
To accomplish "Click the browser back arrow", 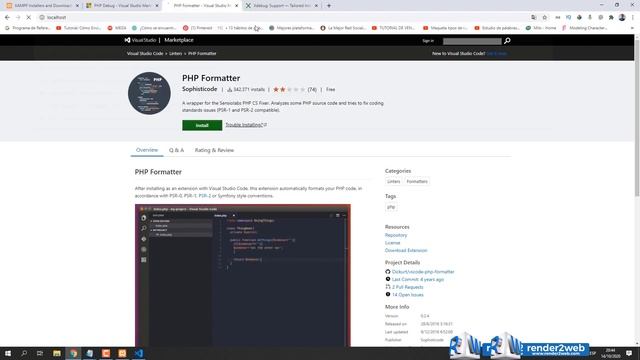I will point(7,18).
